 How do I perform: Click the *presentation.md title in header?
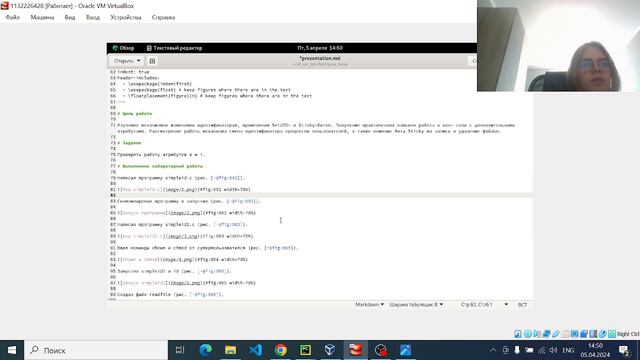pos(320,58)
